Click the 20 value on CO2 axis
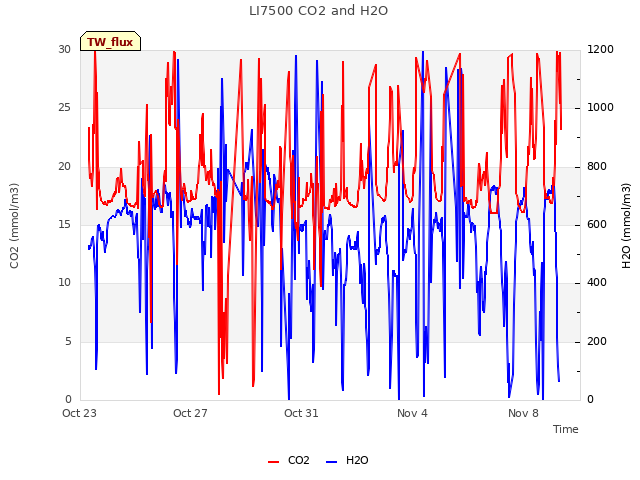 64,167
